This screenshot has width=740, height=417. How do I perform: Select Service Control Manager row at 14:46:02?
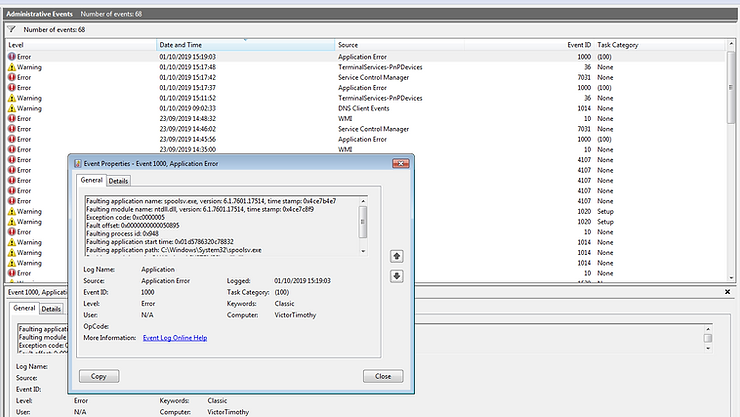tap(366, 129)
